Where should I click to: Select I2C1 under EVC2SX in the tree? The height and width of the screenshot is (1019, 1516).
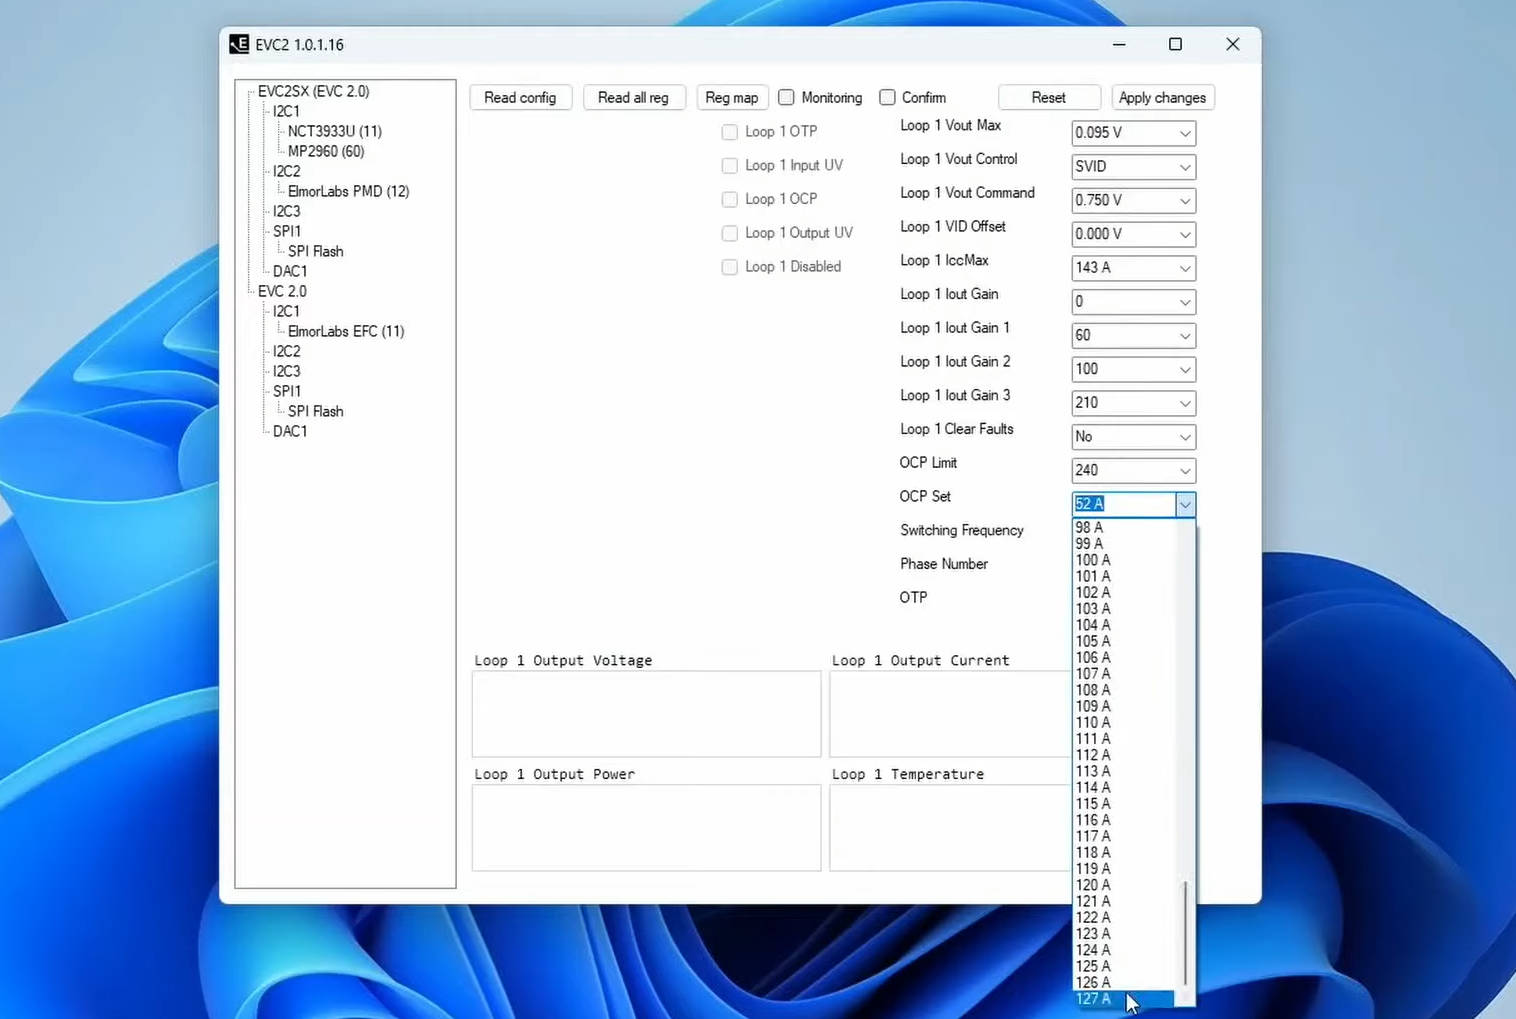tap(286, 111)
